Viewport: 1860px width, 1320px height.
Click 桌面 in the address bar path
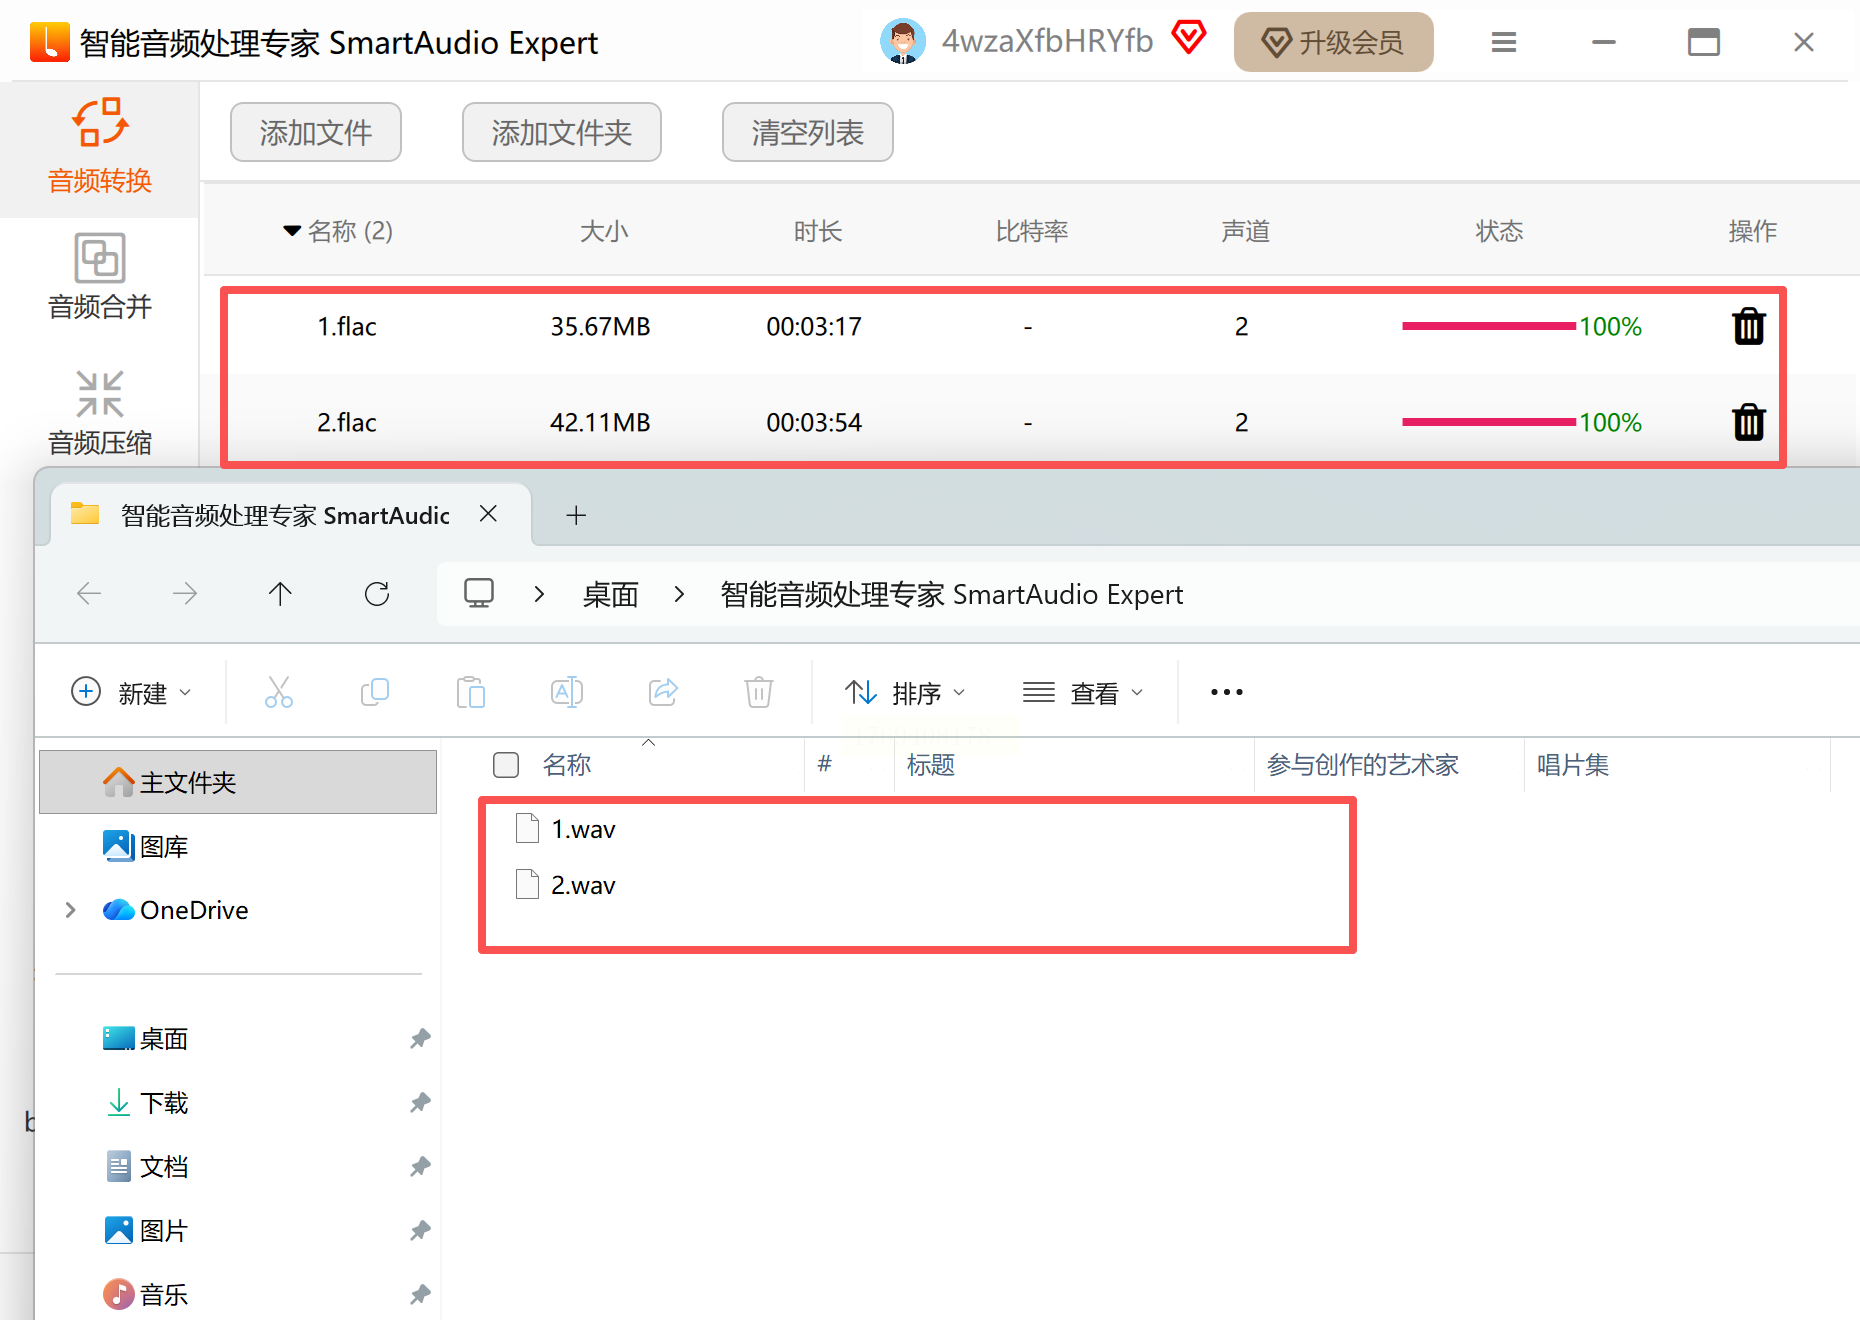[x=610, y=595]
